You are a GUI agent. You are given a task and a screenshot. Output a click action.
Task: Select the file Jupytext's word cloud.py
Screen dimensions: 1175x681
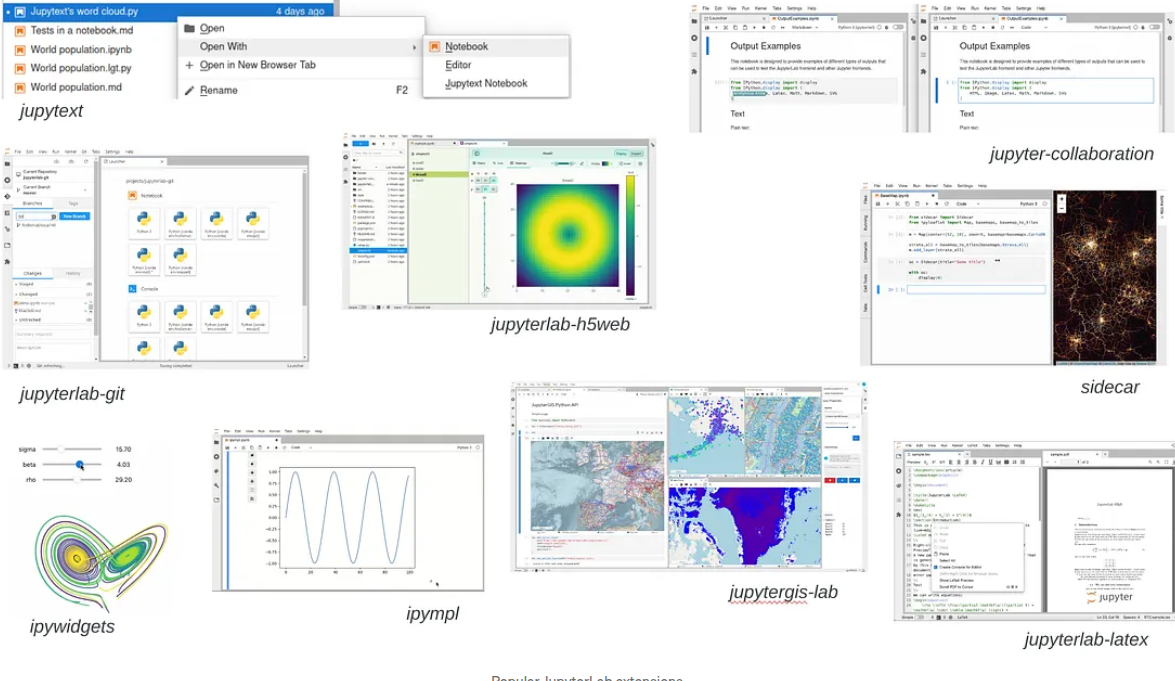pos(169,10)
